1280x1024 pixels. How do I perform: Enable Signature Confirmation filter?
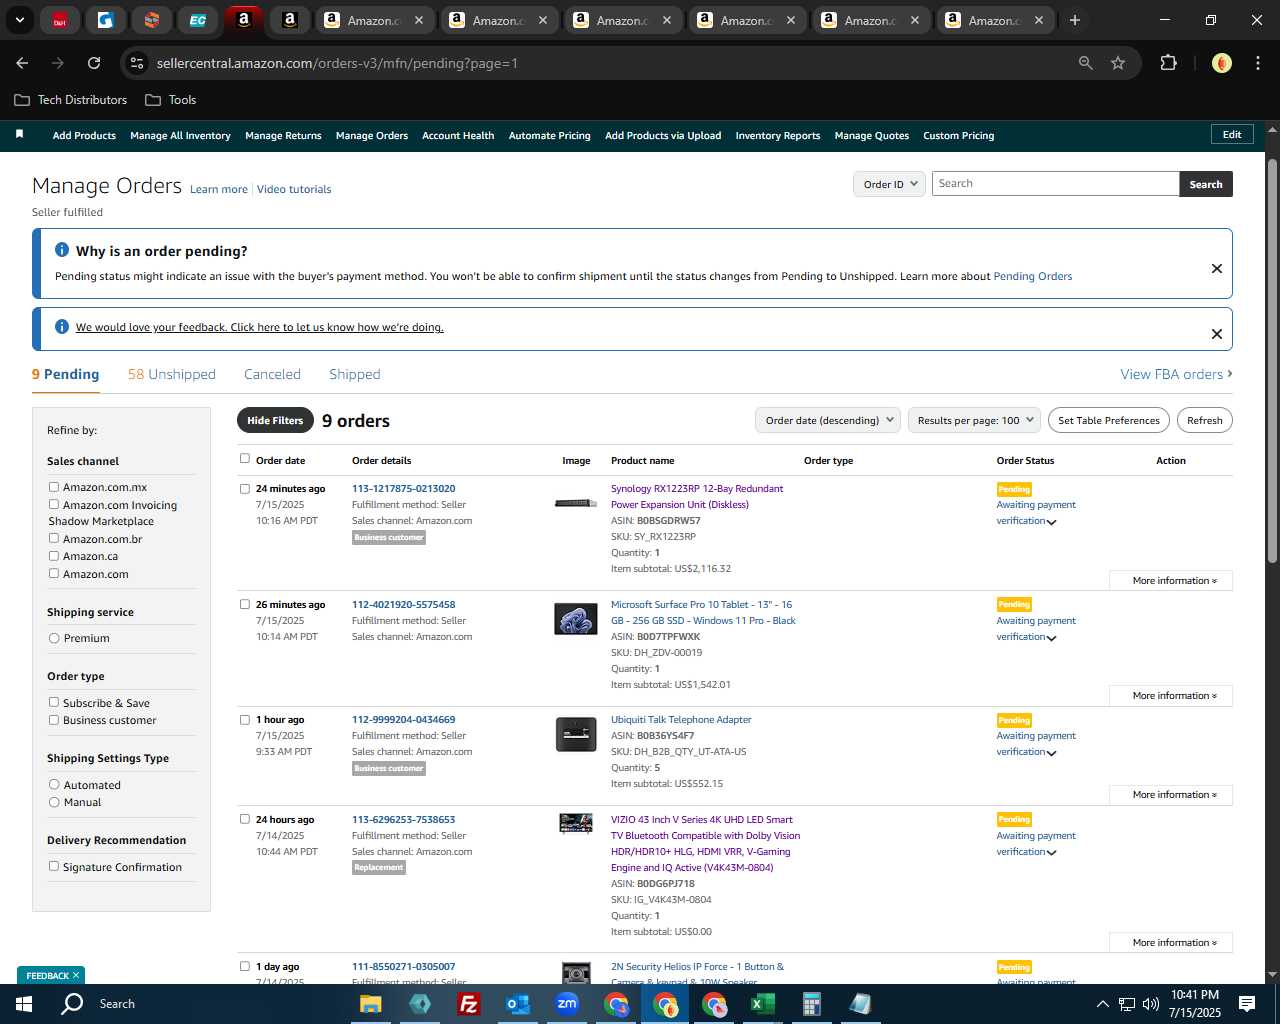click(x=54, y=866)
